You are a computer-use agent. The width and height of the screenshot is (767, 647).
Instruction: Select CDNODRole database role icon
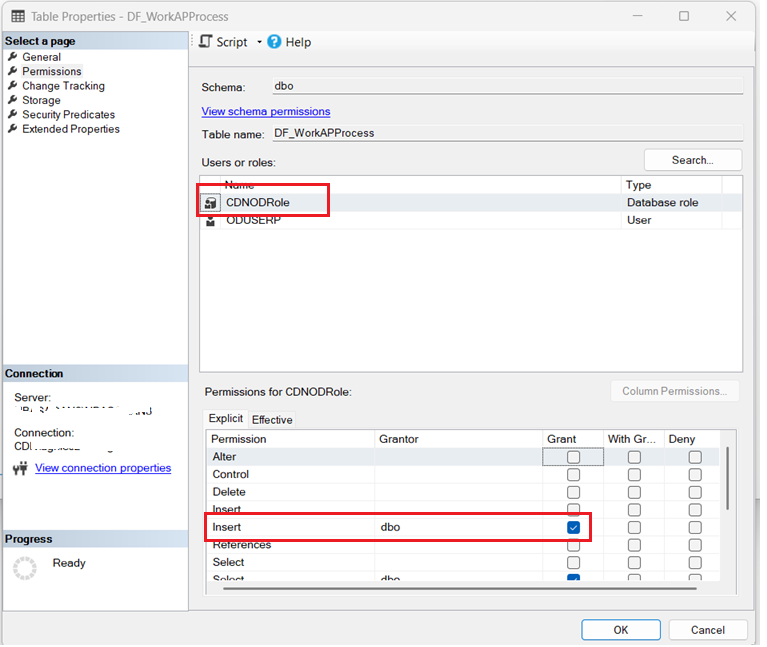click(x=211, y=202)
